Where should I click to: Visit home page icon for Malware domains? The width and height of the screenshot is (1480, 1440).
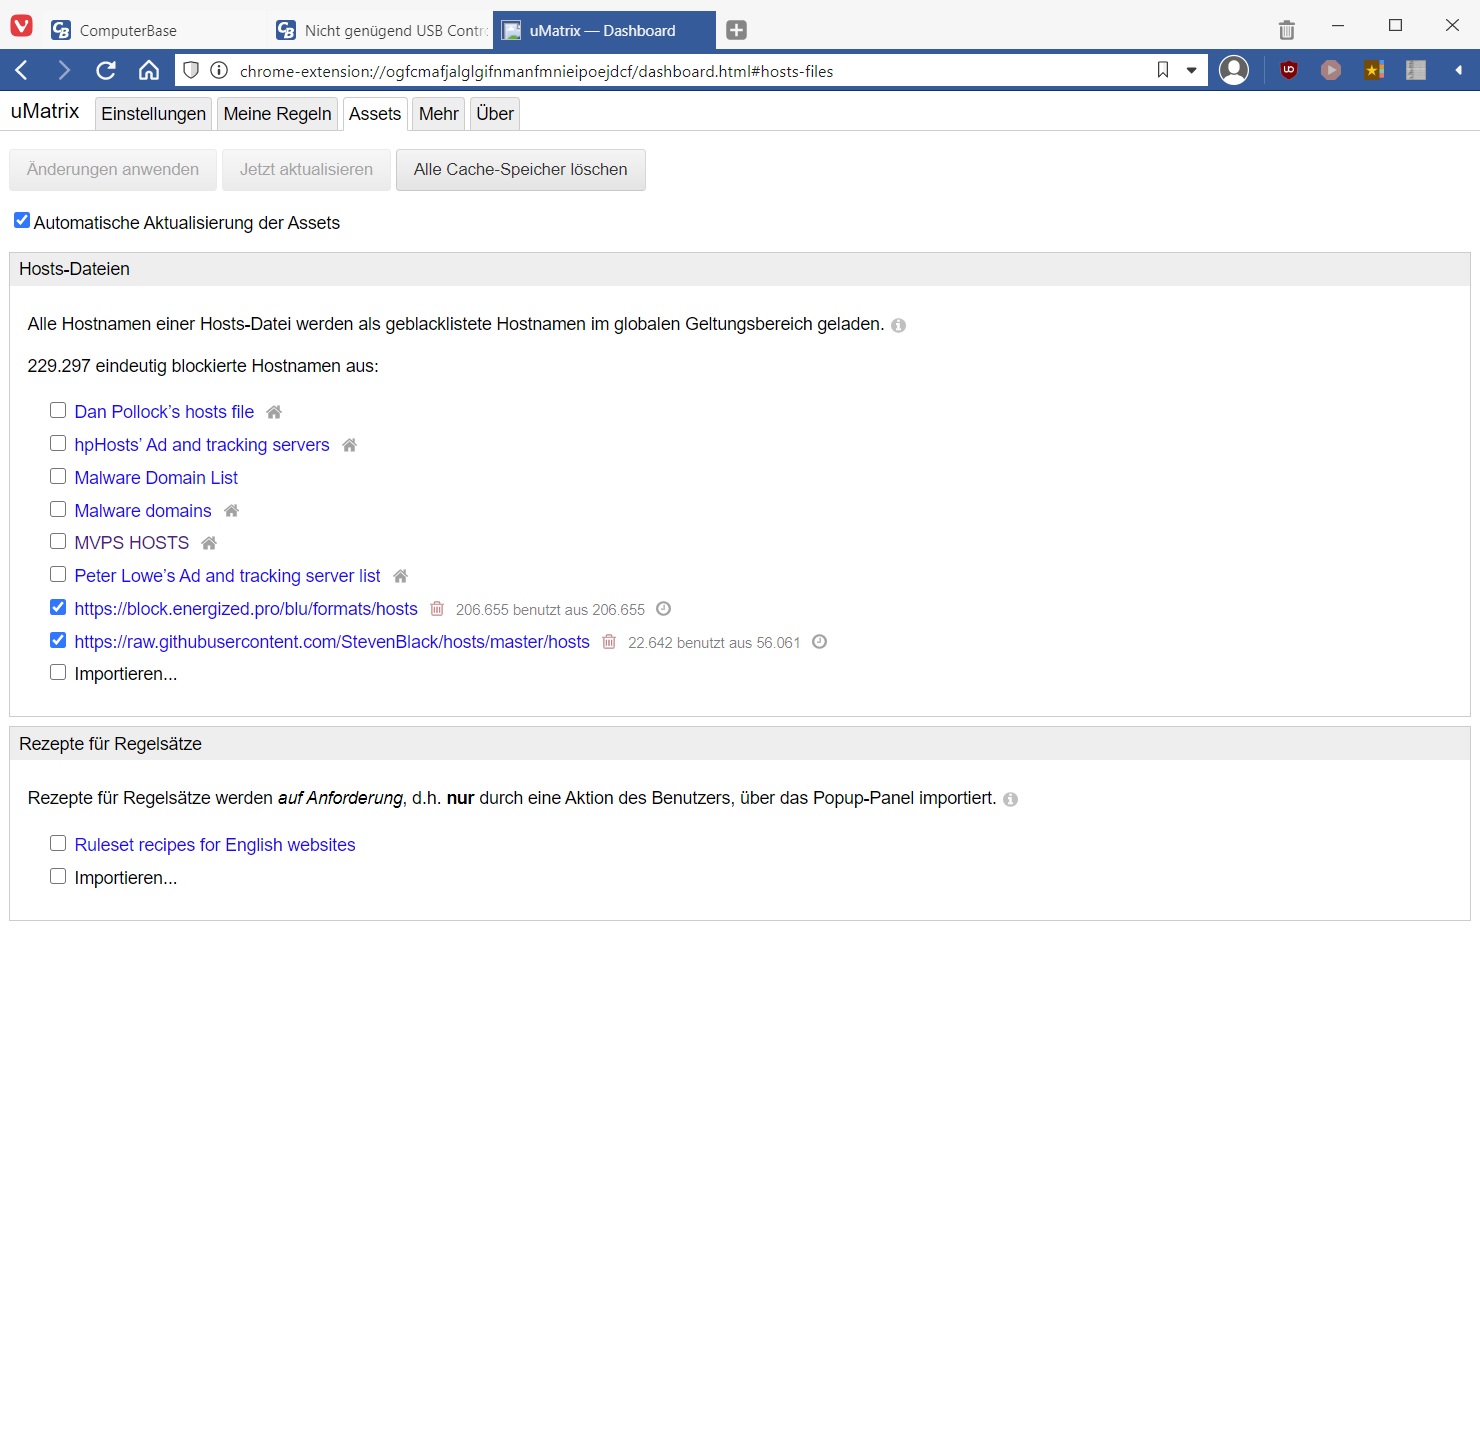point(231,511)
